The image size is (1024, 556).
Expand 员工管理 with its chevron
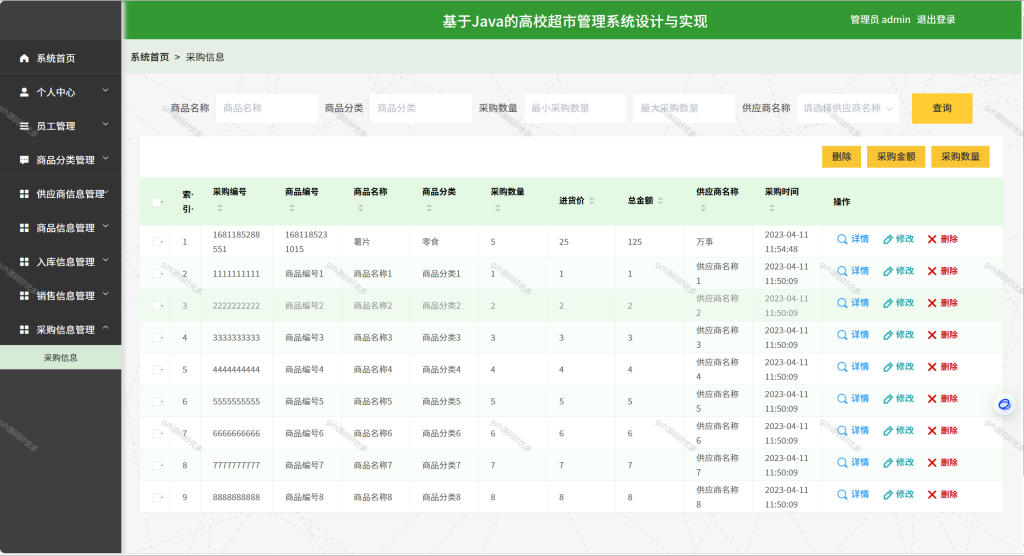point(106,124)
